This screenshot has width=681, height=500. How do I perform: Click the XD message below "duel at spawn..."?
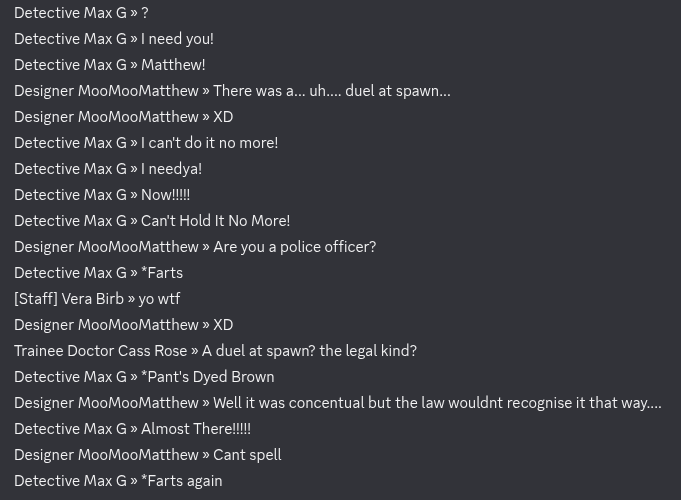coord(223,117)
